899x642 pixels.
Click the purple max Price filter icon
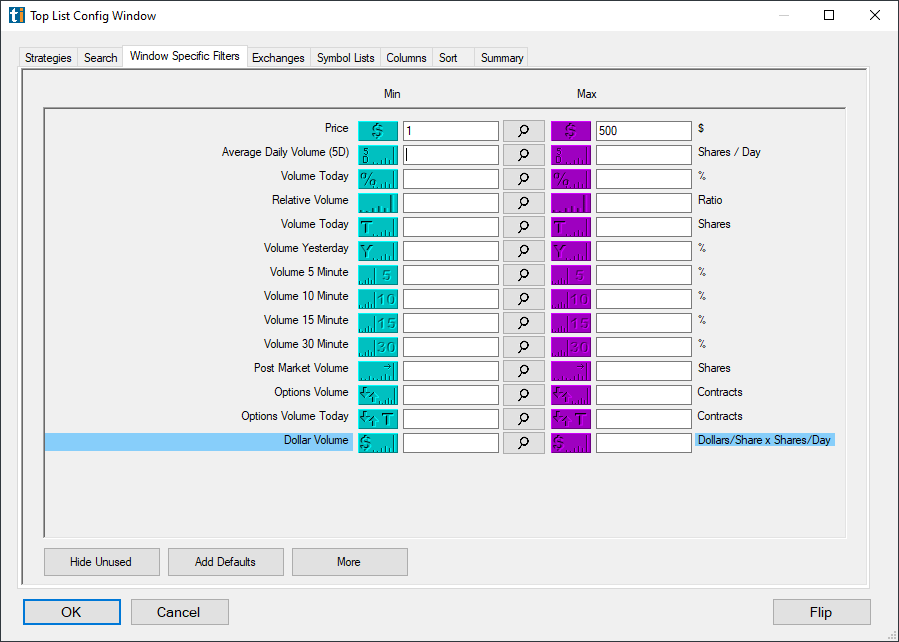pyautogui.click(x=570, y=129)
